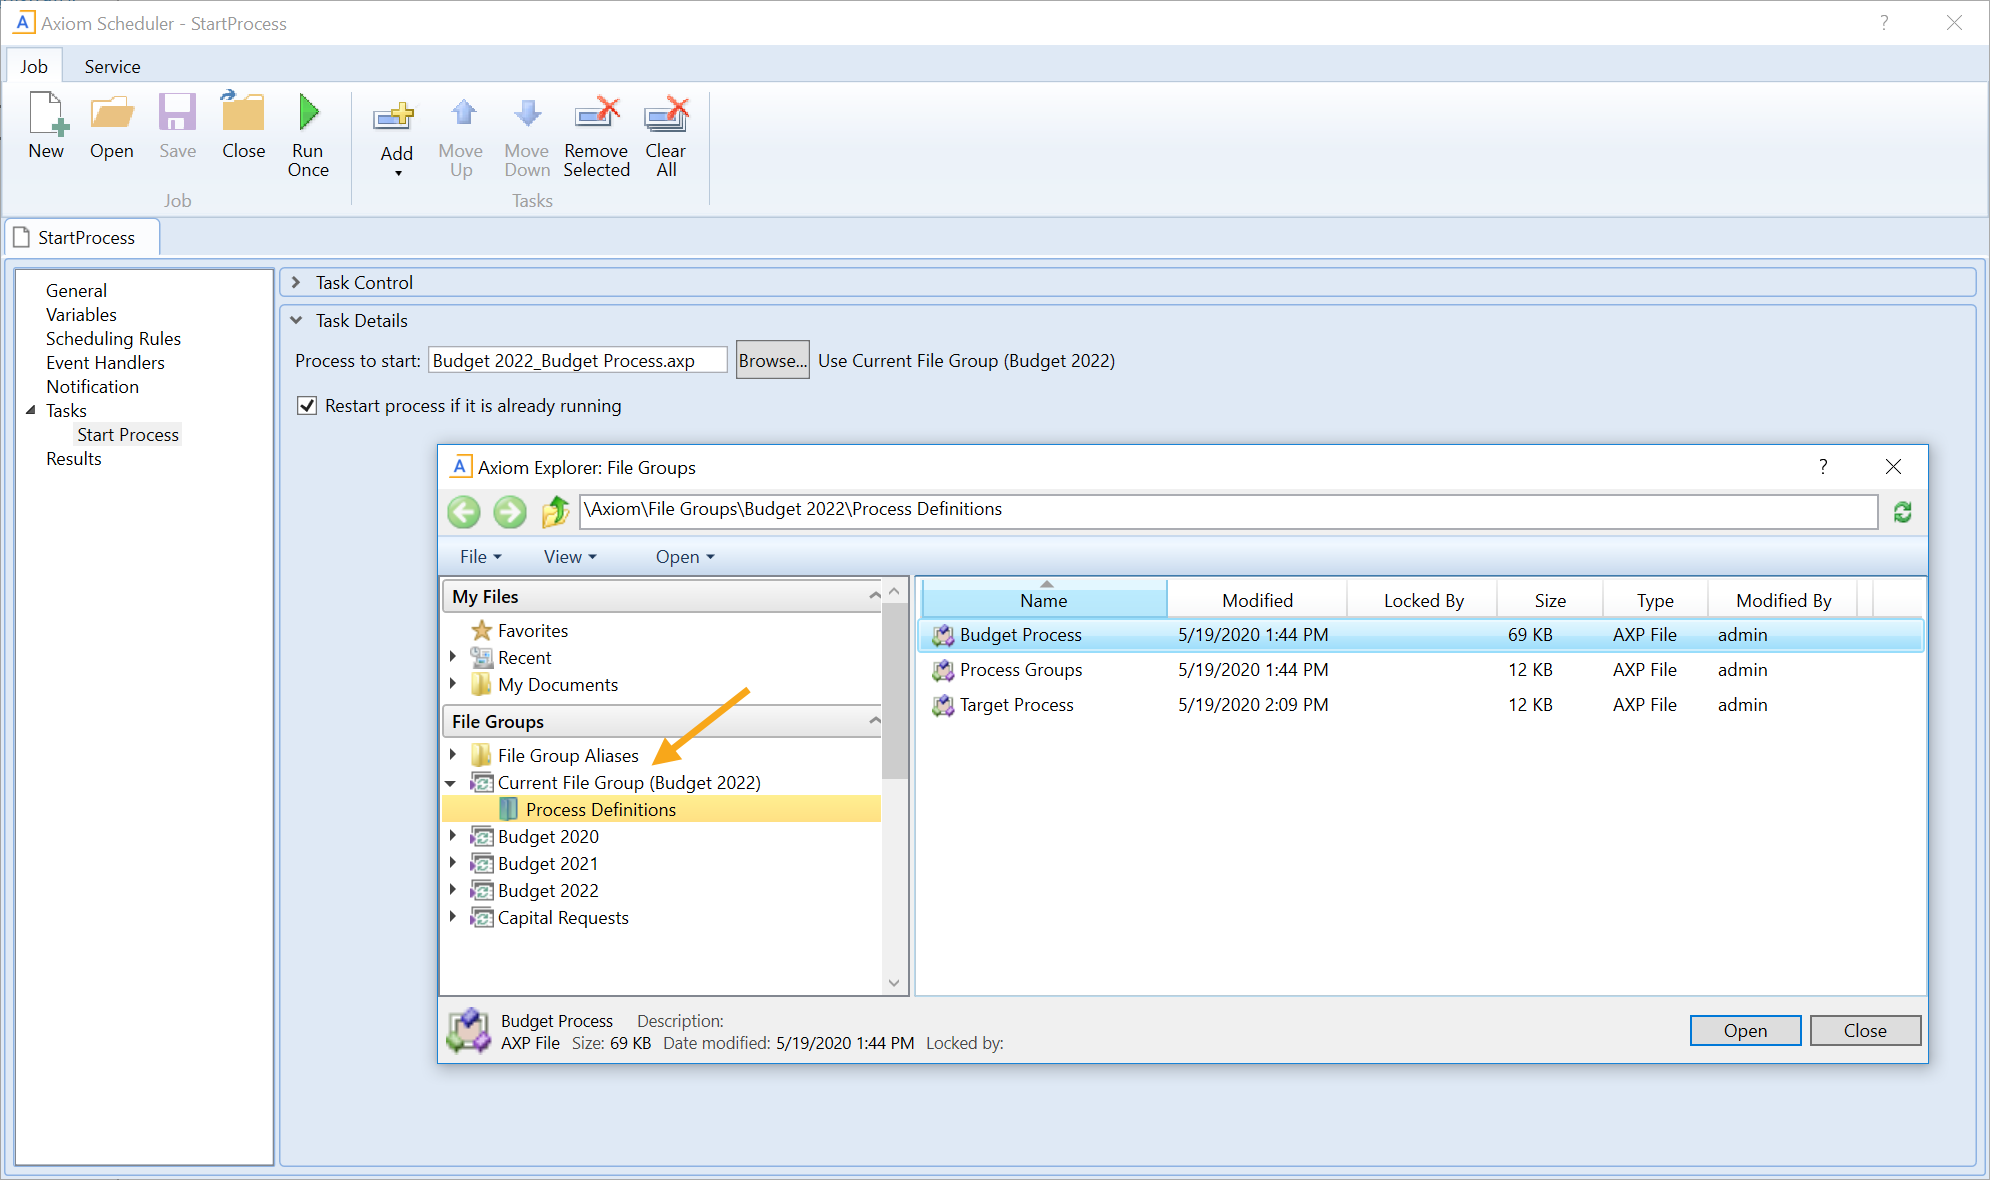Open the View menu in Explorer
This screenshot has height=1180, width=1990.
pyautogui.click(x=569, y=557)
